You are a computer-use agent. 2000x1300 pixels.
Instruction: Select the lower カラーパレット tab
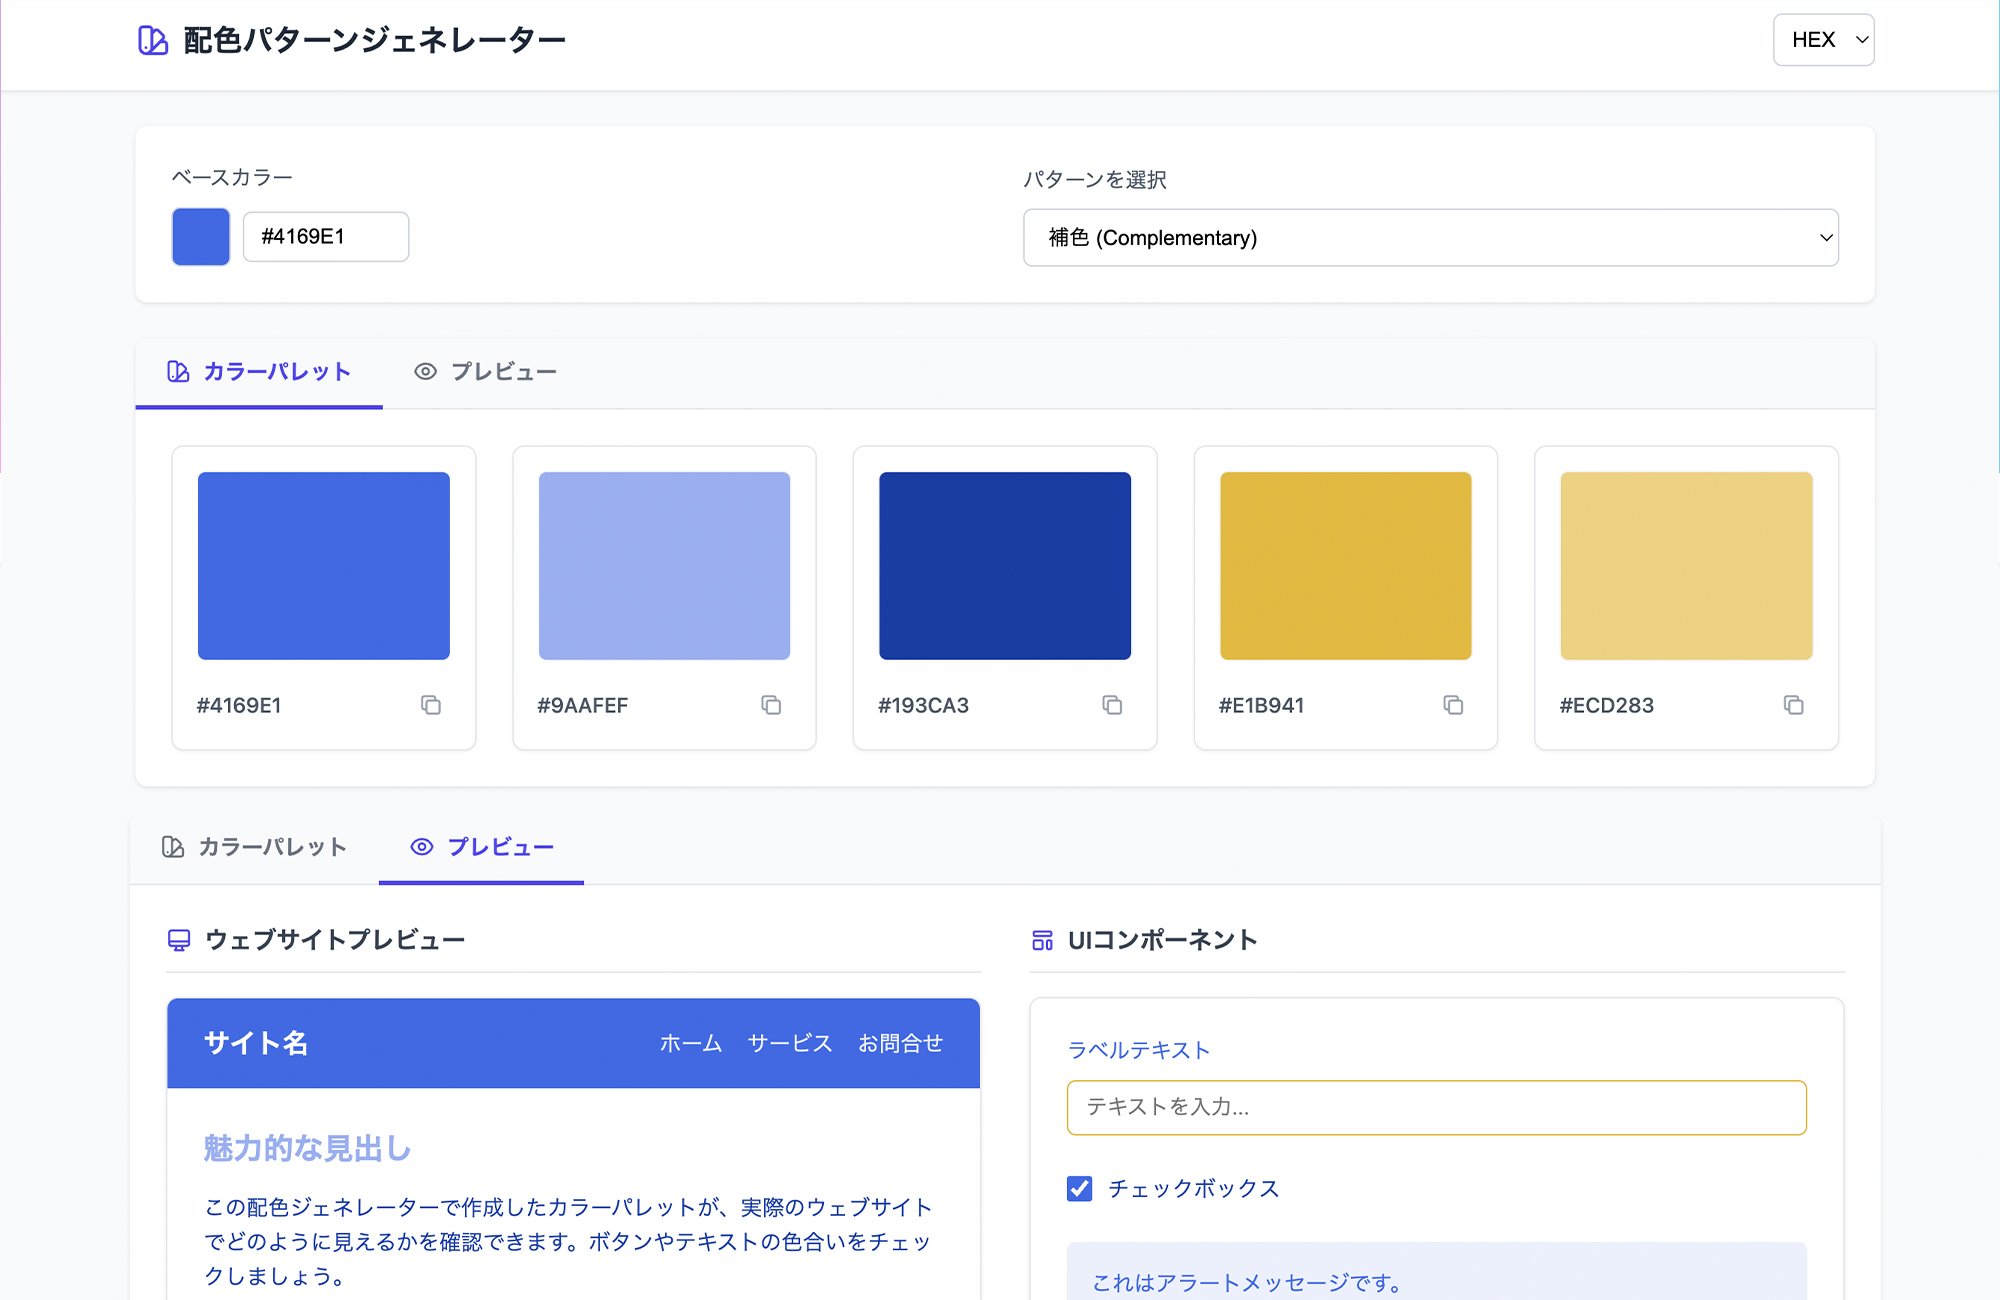255,847
